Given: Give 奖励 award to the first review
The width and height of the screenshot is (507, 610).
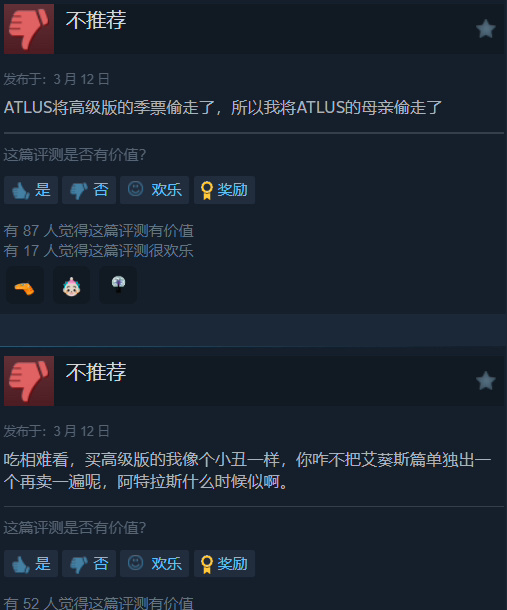Looking at the screenshot, I should [225, 190].
